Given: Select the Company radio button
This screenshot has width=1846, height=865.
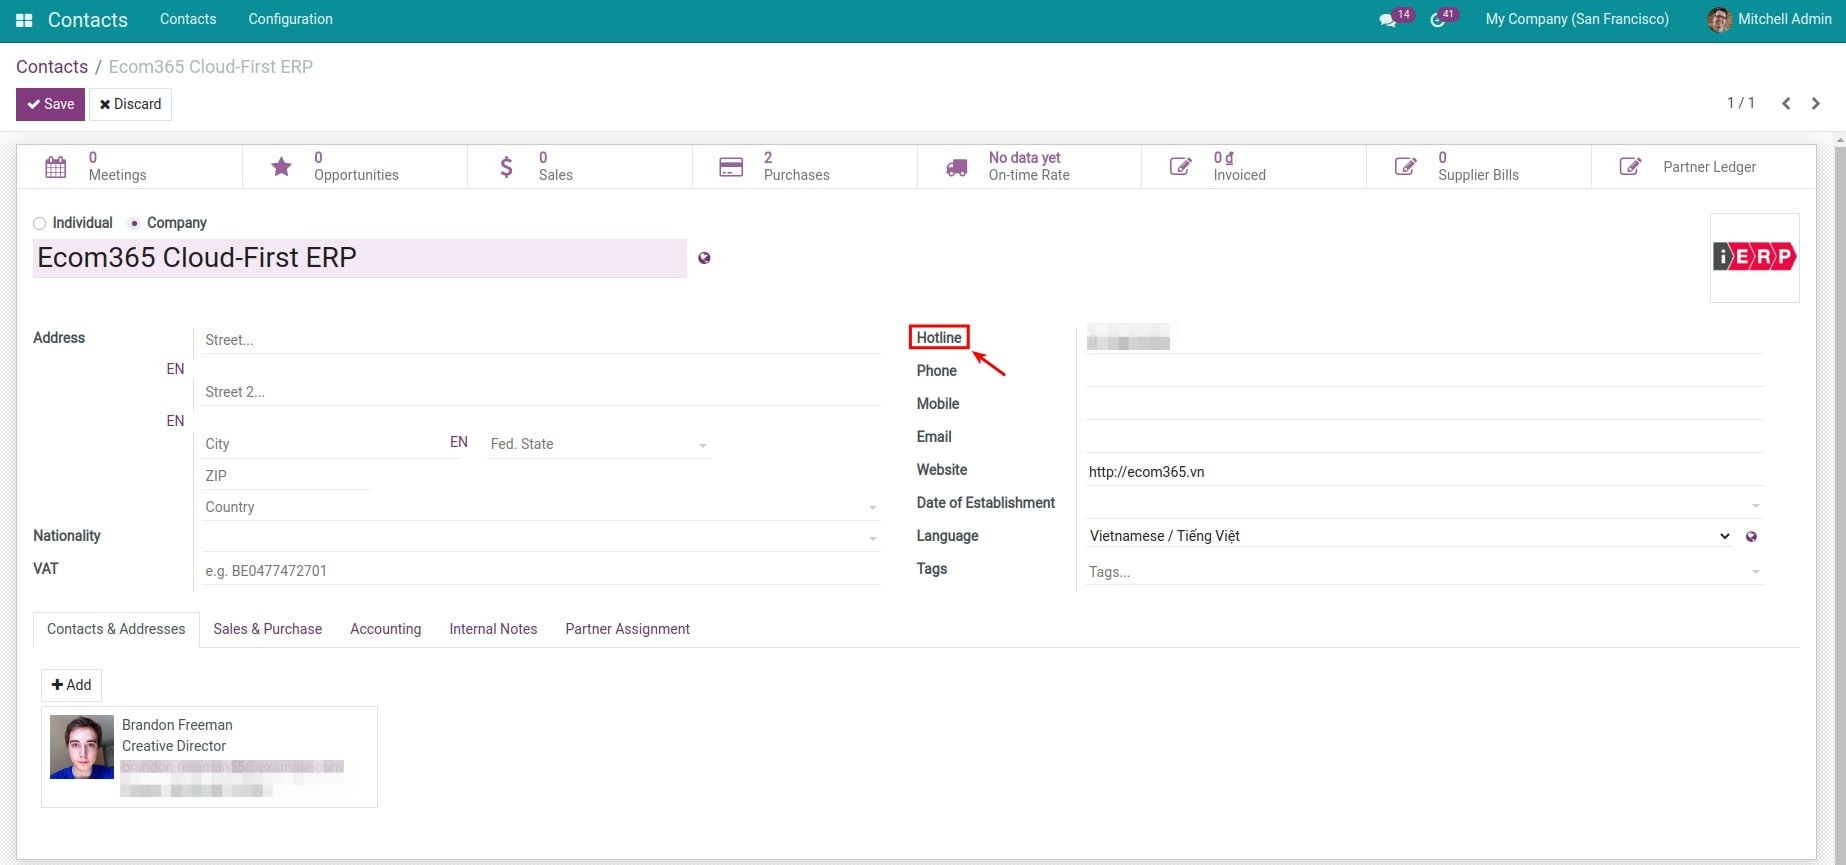Looking at the screenshot, I should coord(134,223).
